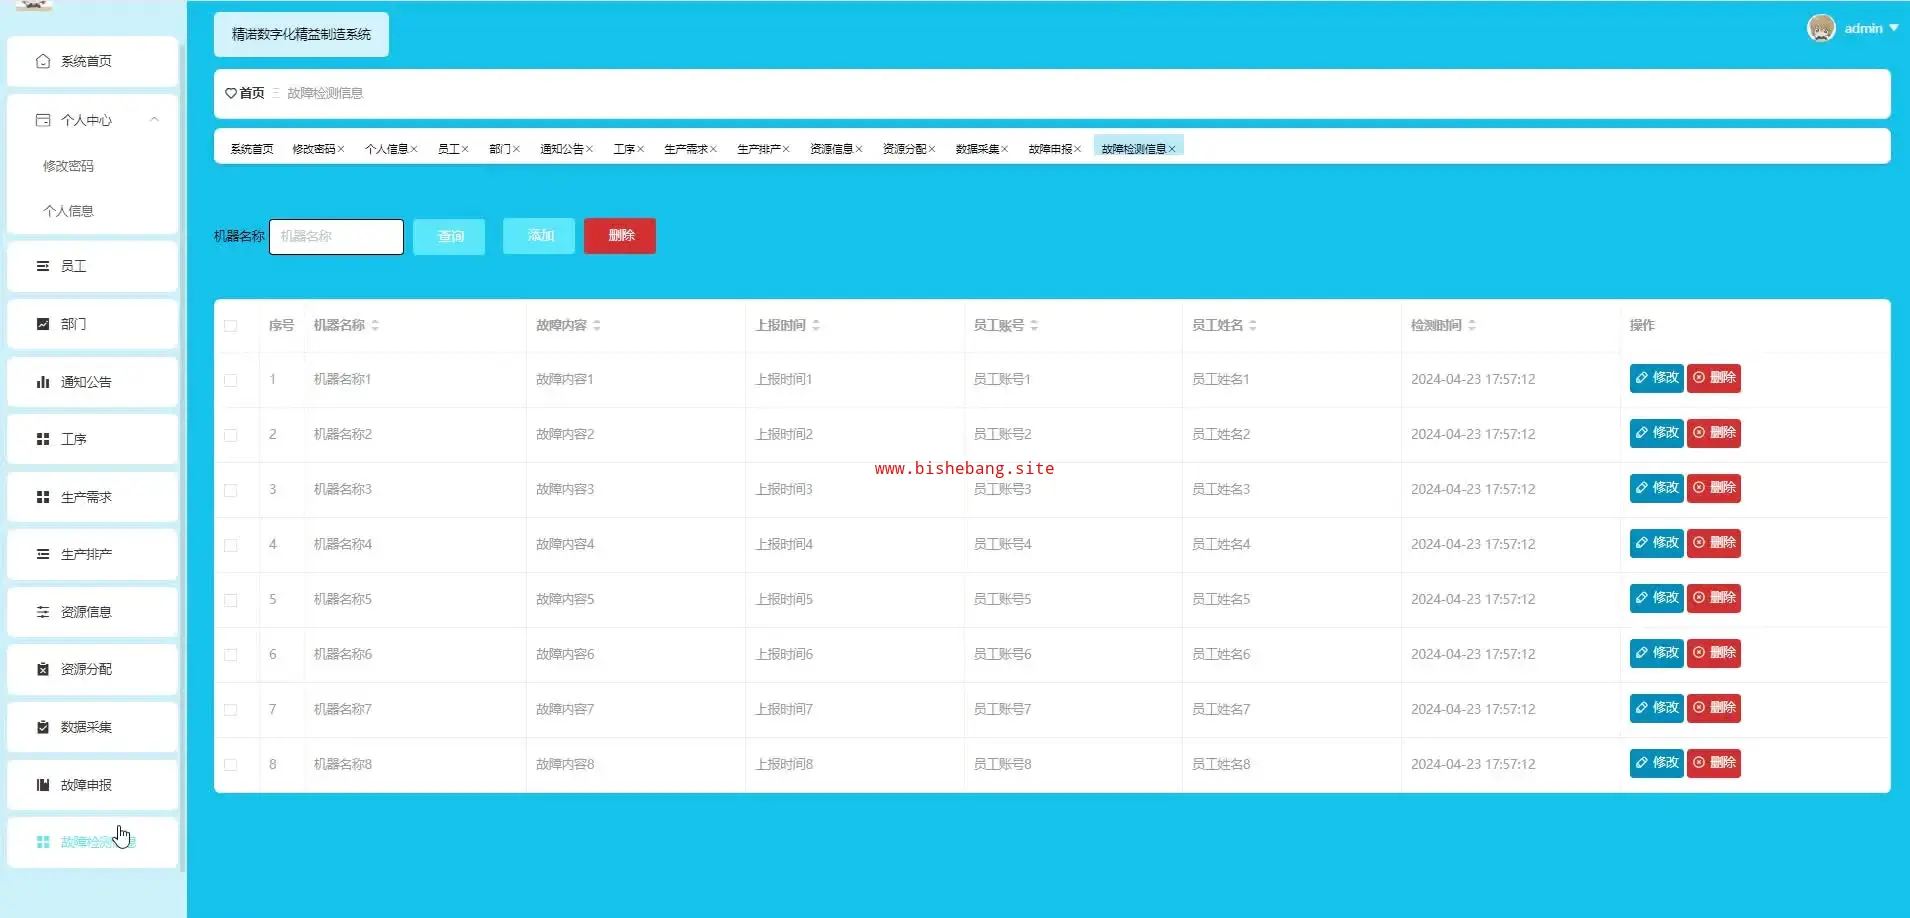Sort table by 上报时间 column
The width and height of the screenshot is (1910, 918).
[816, 325]
